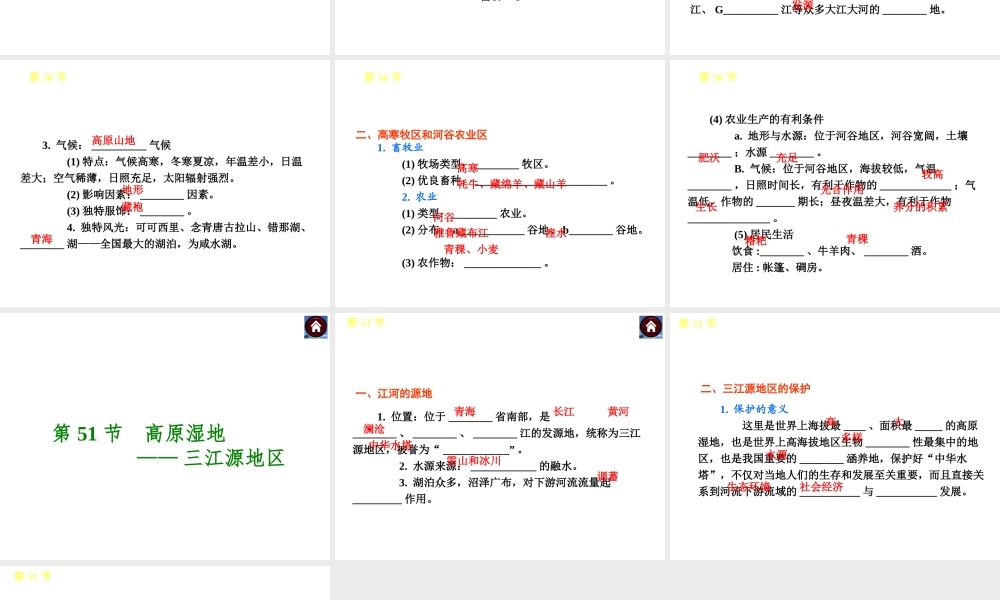Click the red answer 青稞、小麦

point(471,249)
